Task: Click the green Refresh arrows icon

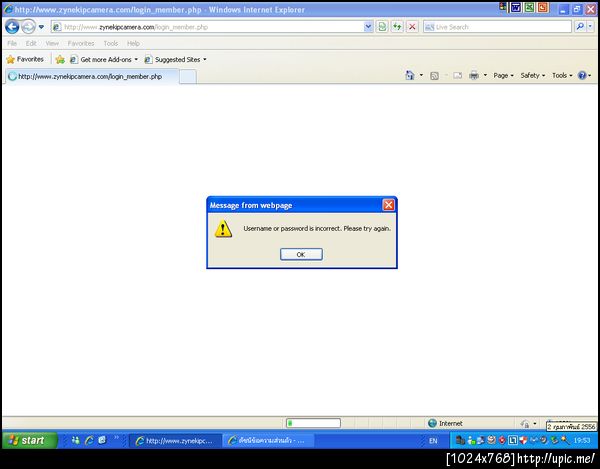Action: (x=397, y=27)
